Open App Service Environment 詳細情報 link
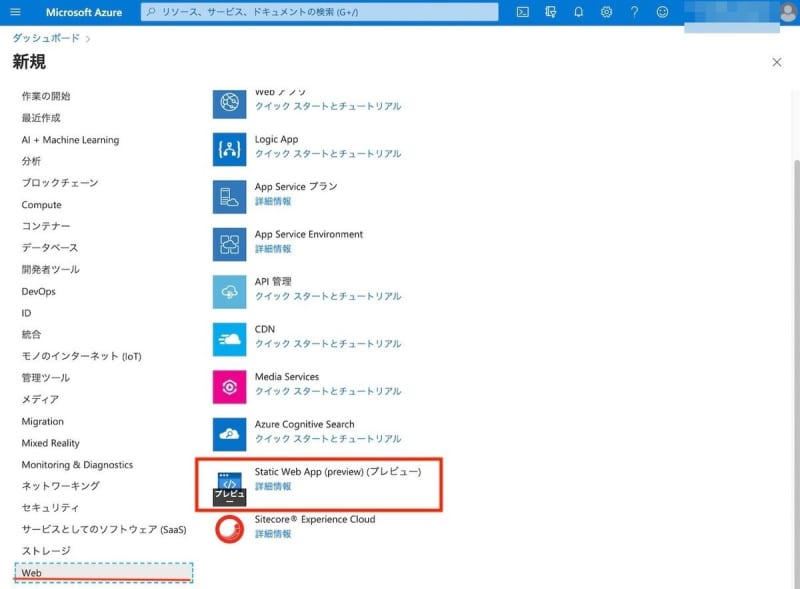The height and width of the screenshot is (589, 800). click(273, 249)
